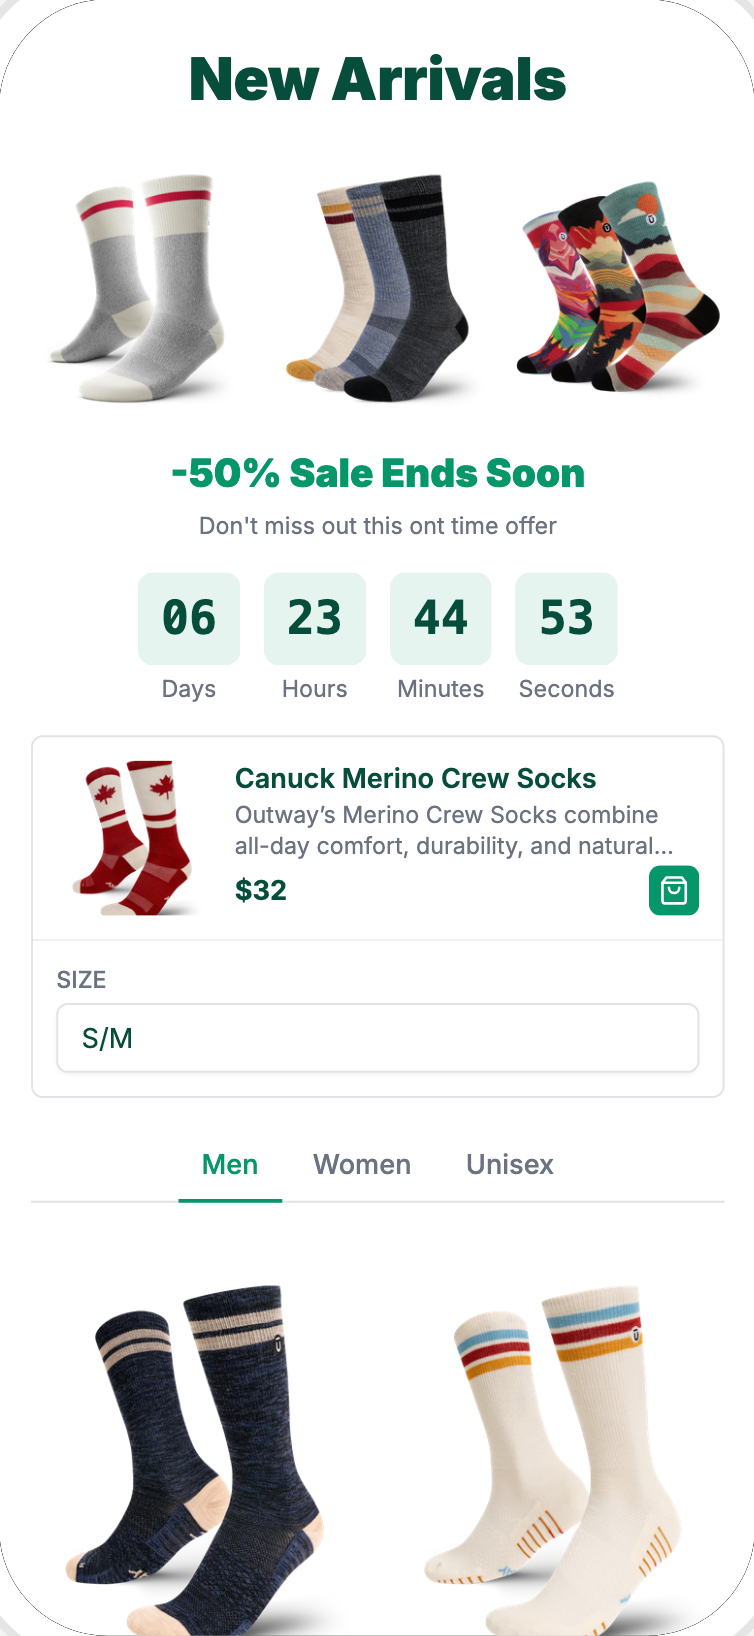Click the $32 price label
Screen dimensions: 754x1636
(261, 890)
